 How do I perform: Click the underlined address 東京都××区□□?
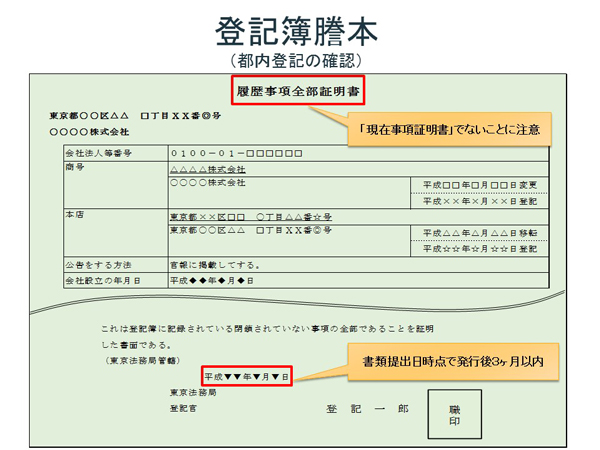[251, 217]
